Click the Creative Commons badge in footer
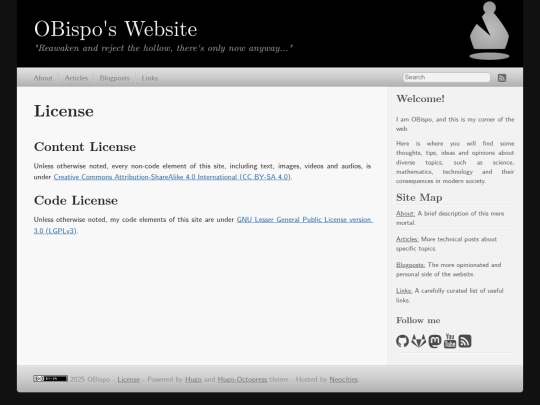 click(x=50, y=379)
